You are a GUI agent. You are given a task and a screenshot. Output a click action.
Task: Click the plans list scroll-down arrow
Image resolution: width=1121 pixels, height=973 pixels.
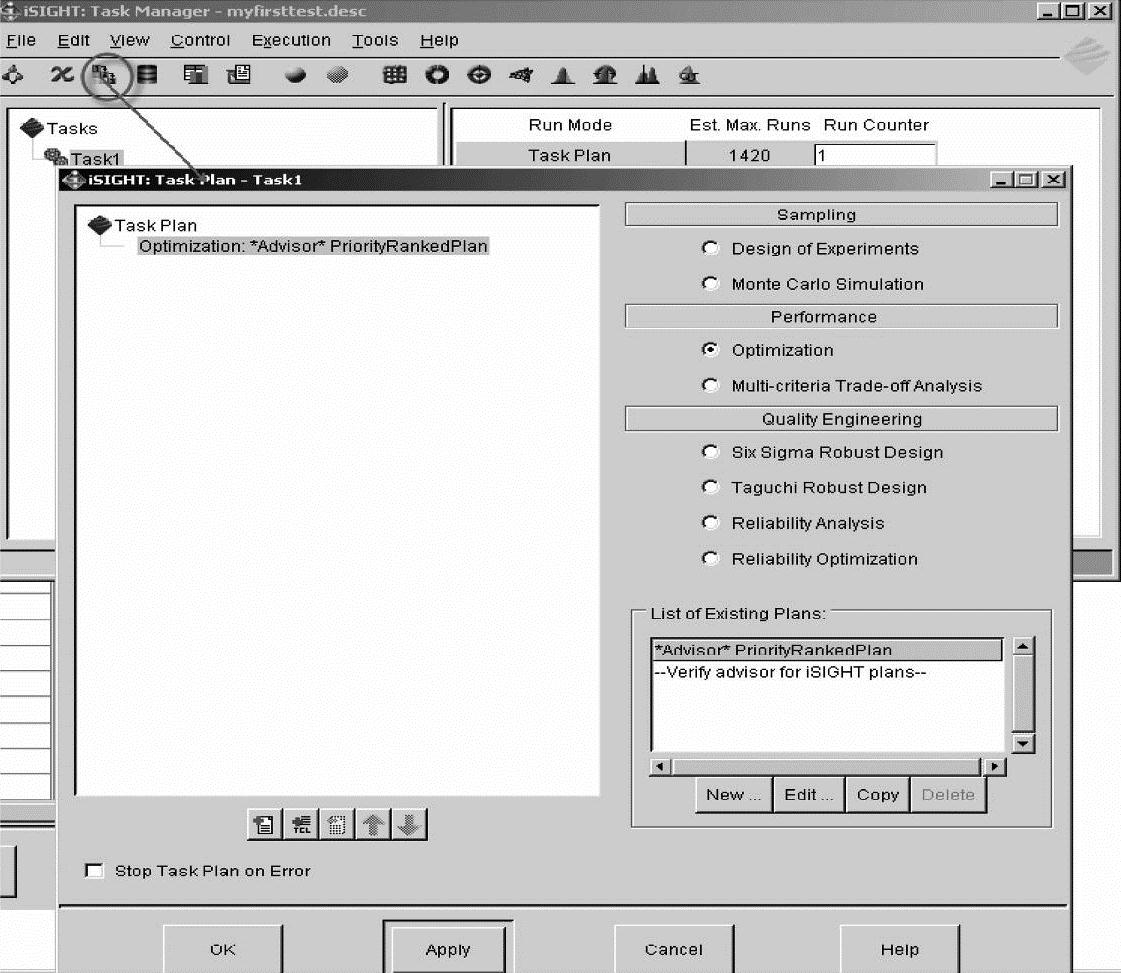point(1024,744)
